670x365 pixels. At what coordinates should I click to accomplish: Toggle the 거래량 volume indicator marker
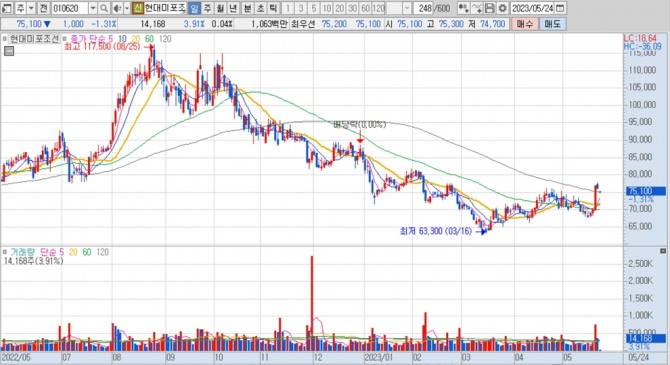4,252
